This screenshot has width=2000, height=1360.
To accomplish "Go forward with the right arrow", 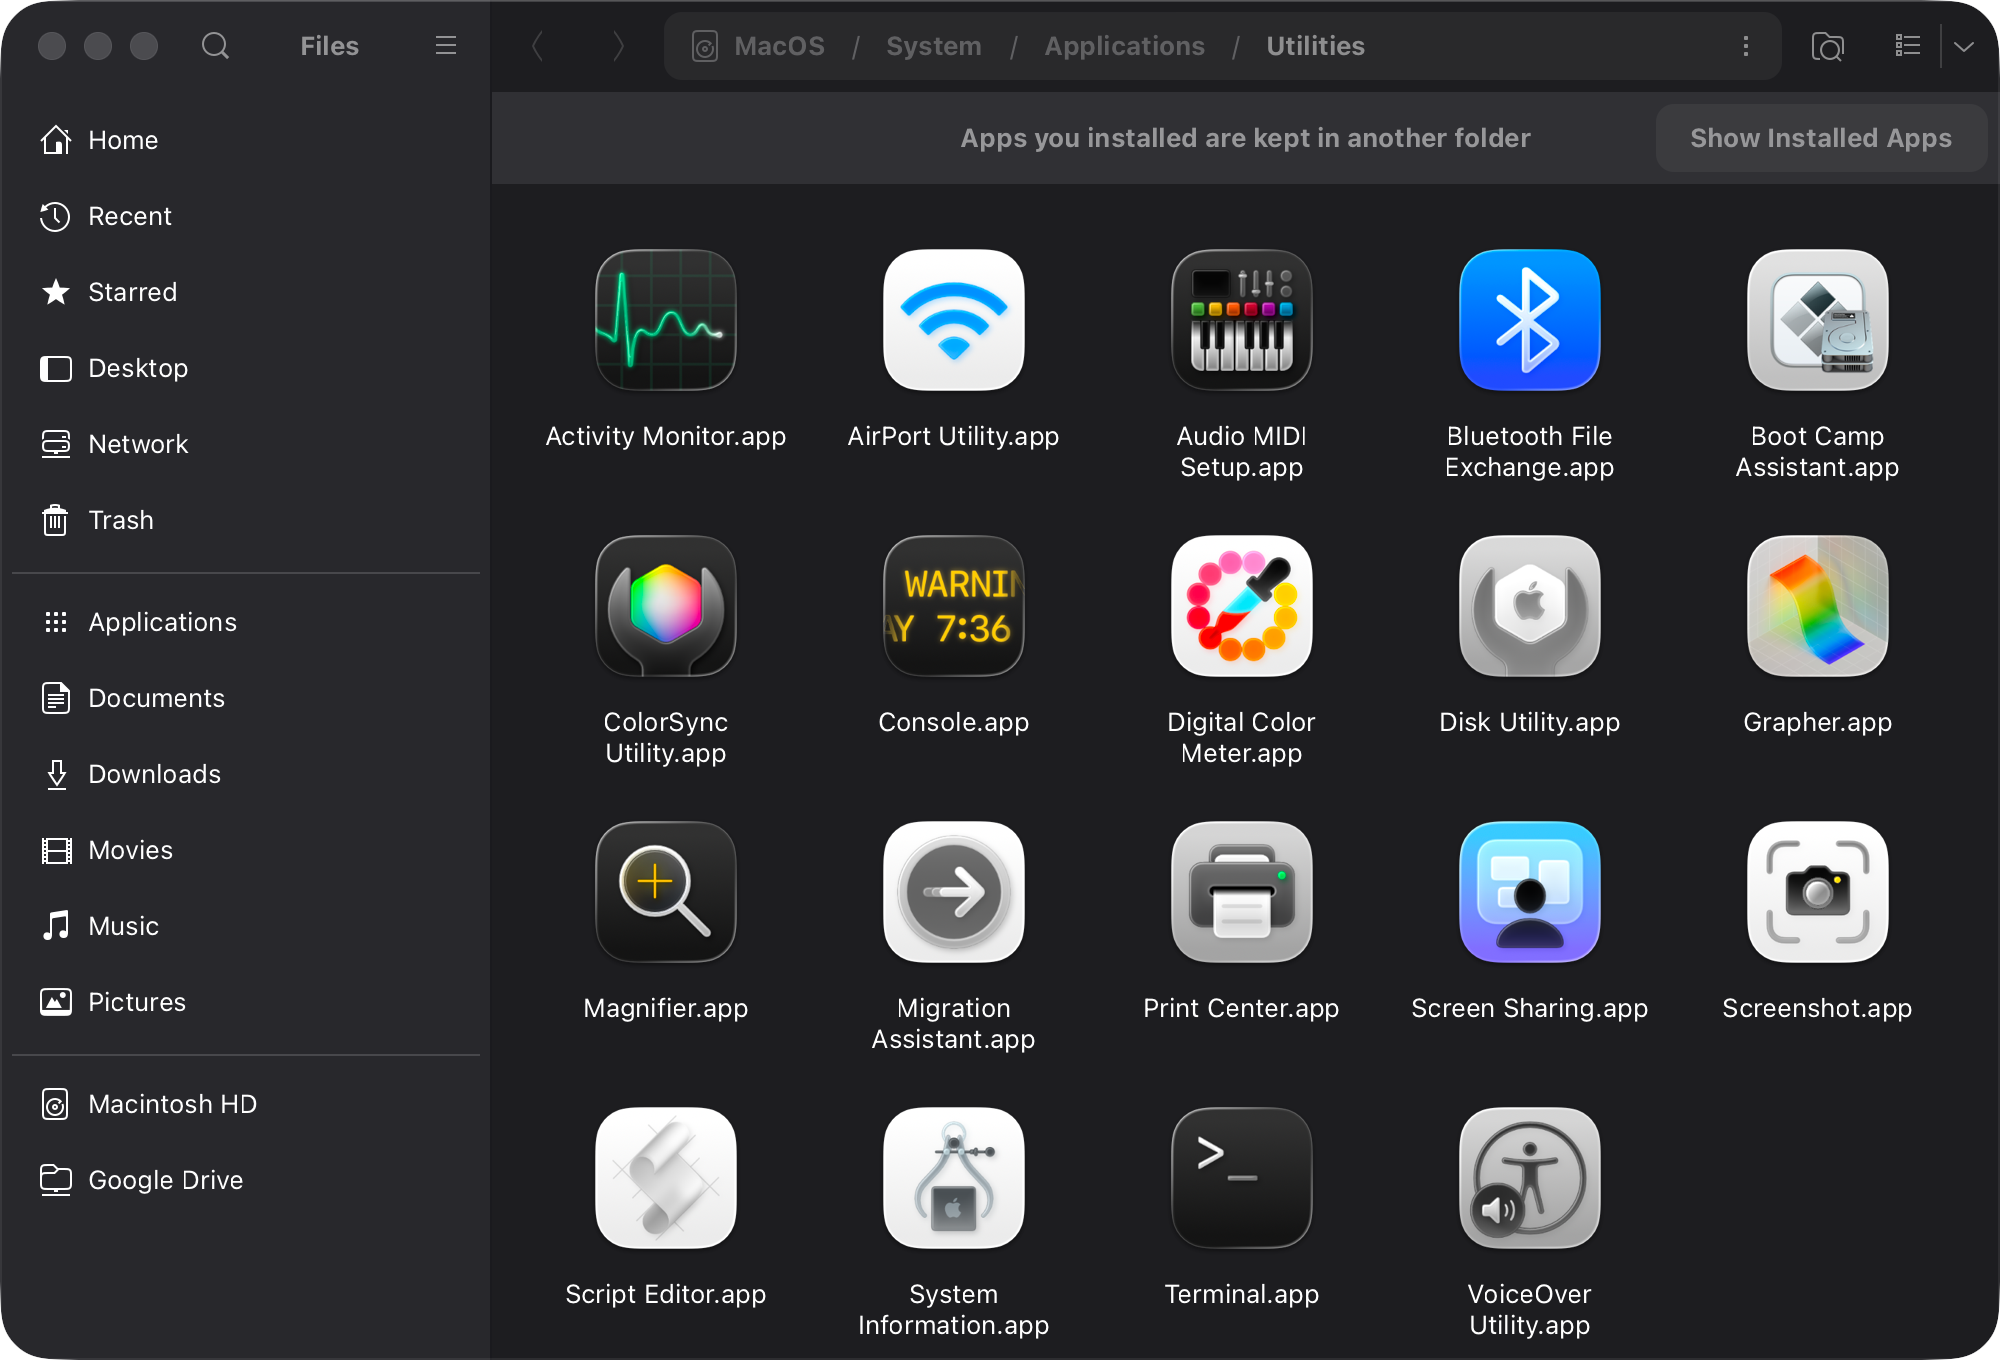I will coord(618,46).
